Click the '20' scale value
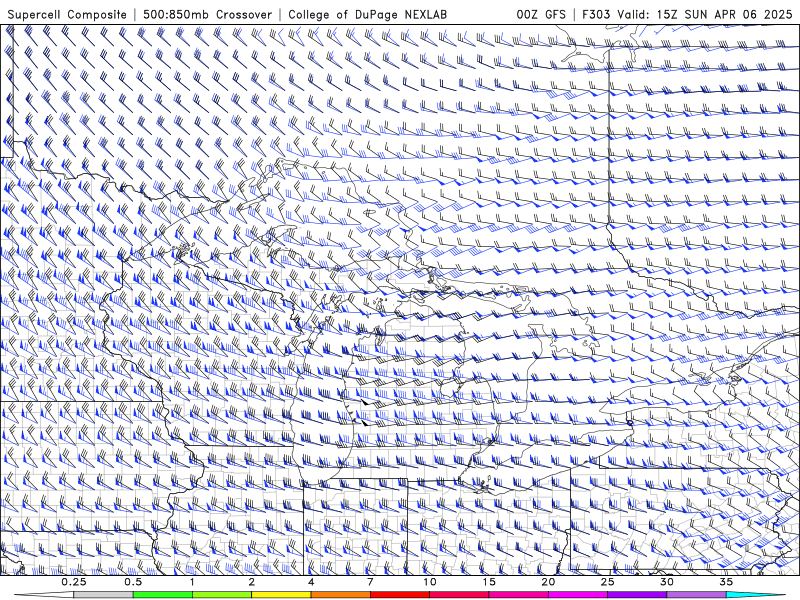 click(x=548, y=582)
